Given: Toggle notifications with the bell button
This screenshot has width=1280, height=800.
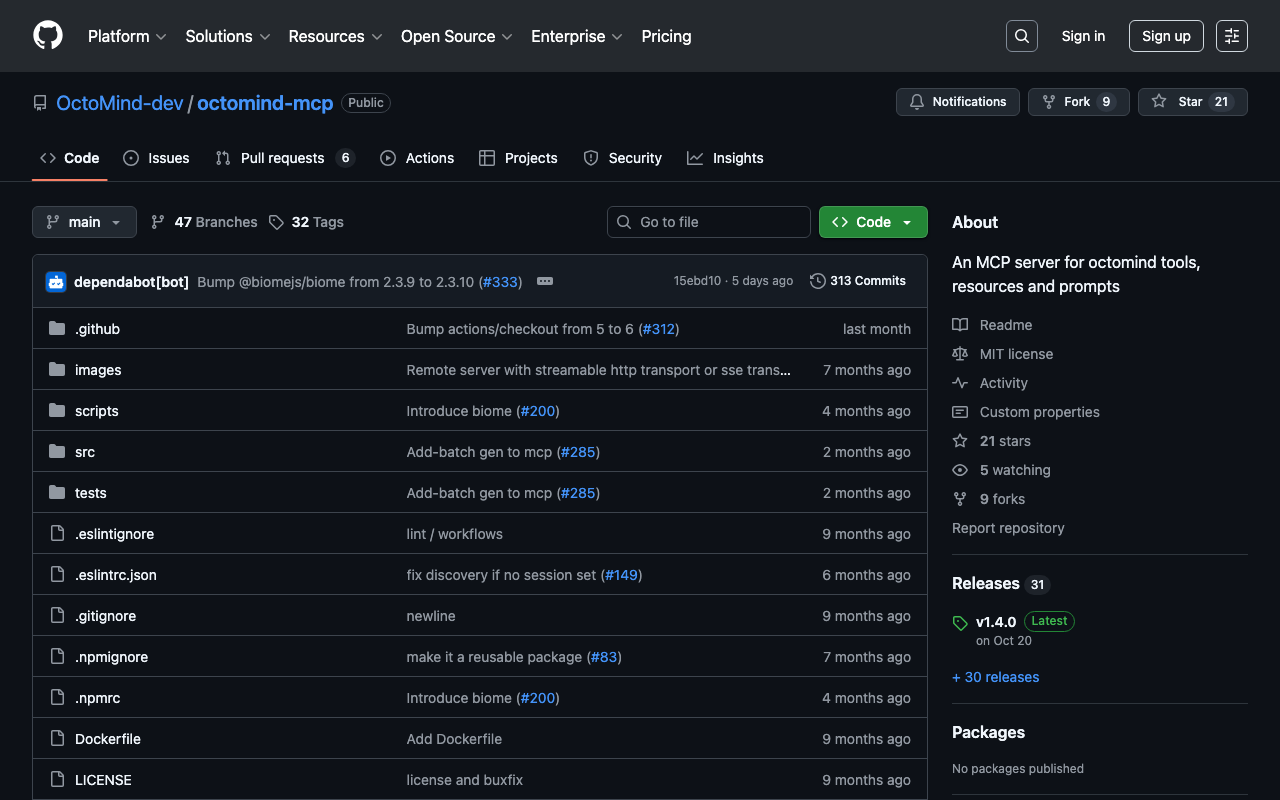Looking at the screenshot, I should 958,102.
